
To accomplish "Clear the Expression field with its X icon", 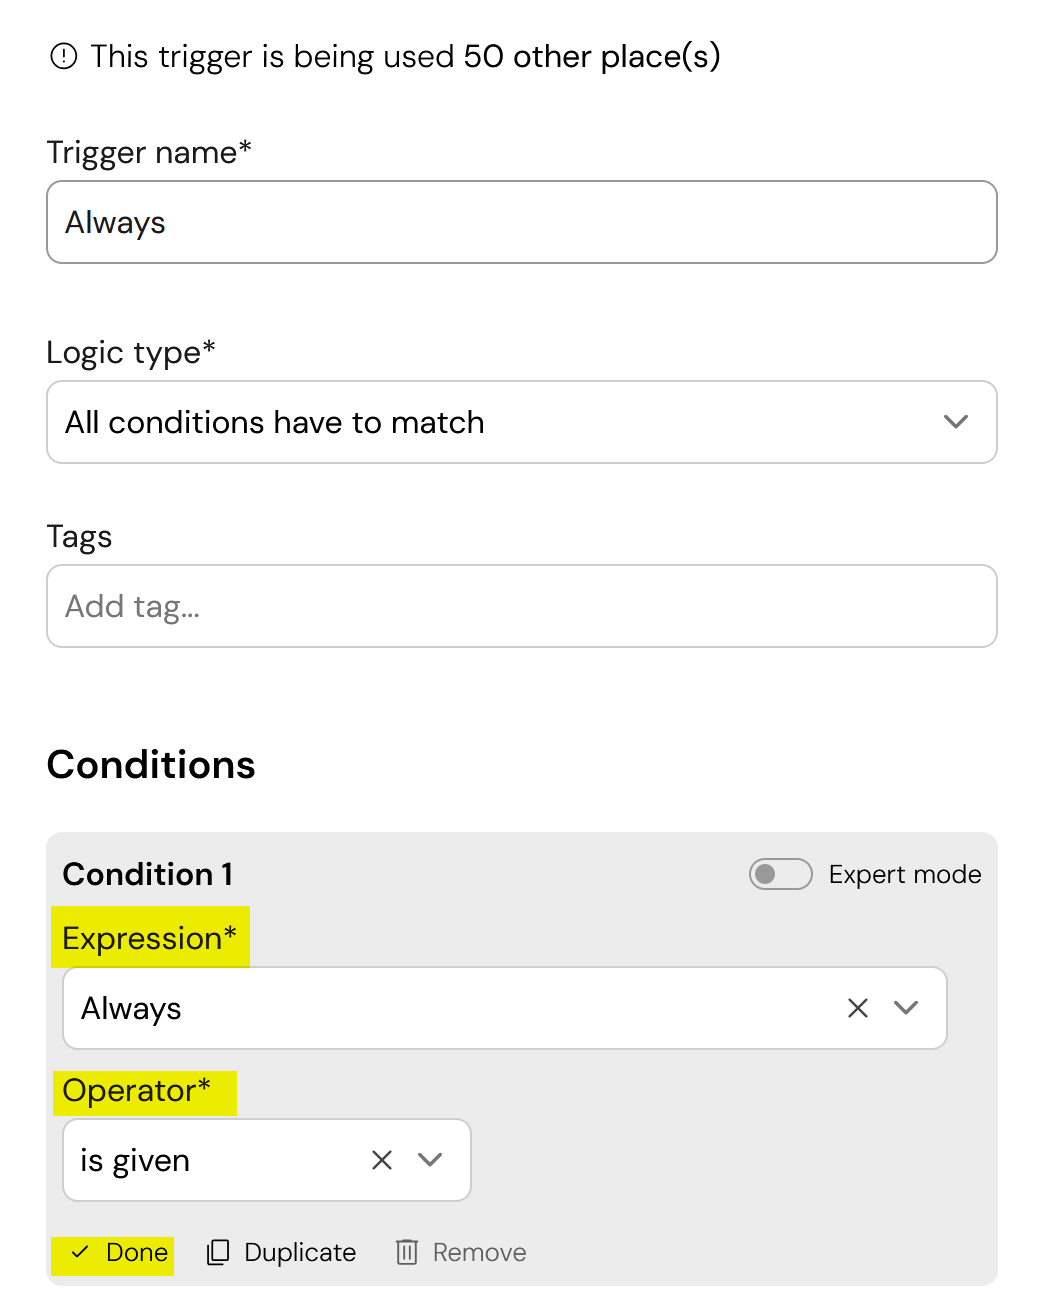I will 858,1008.
